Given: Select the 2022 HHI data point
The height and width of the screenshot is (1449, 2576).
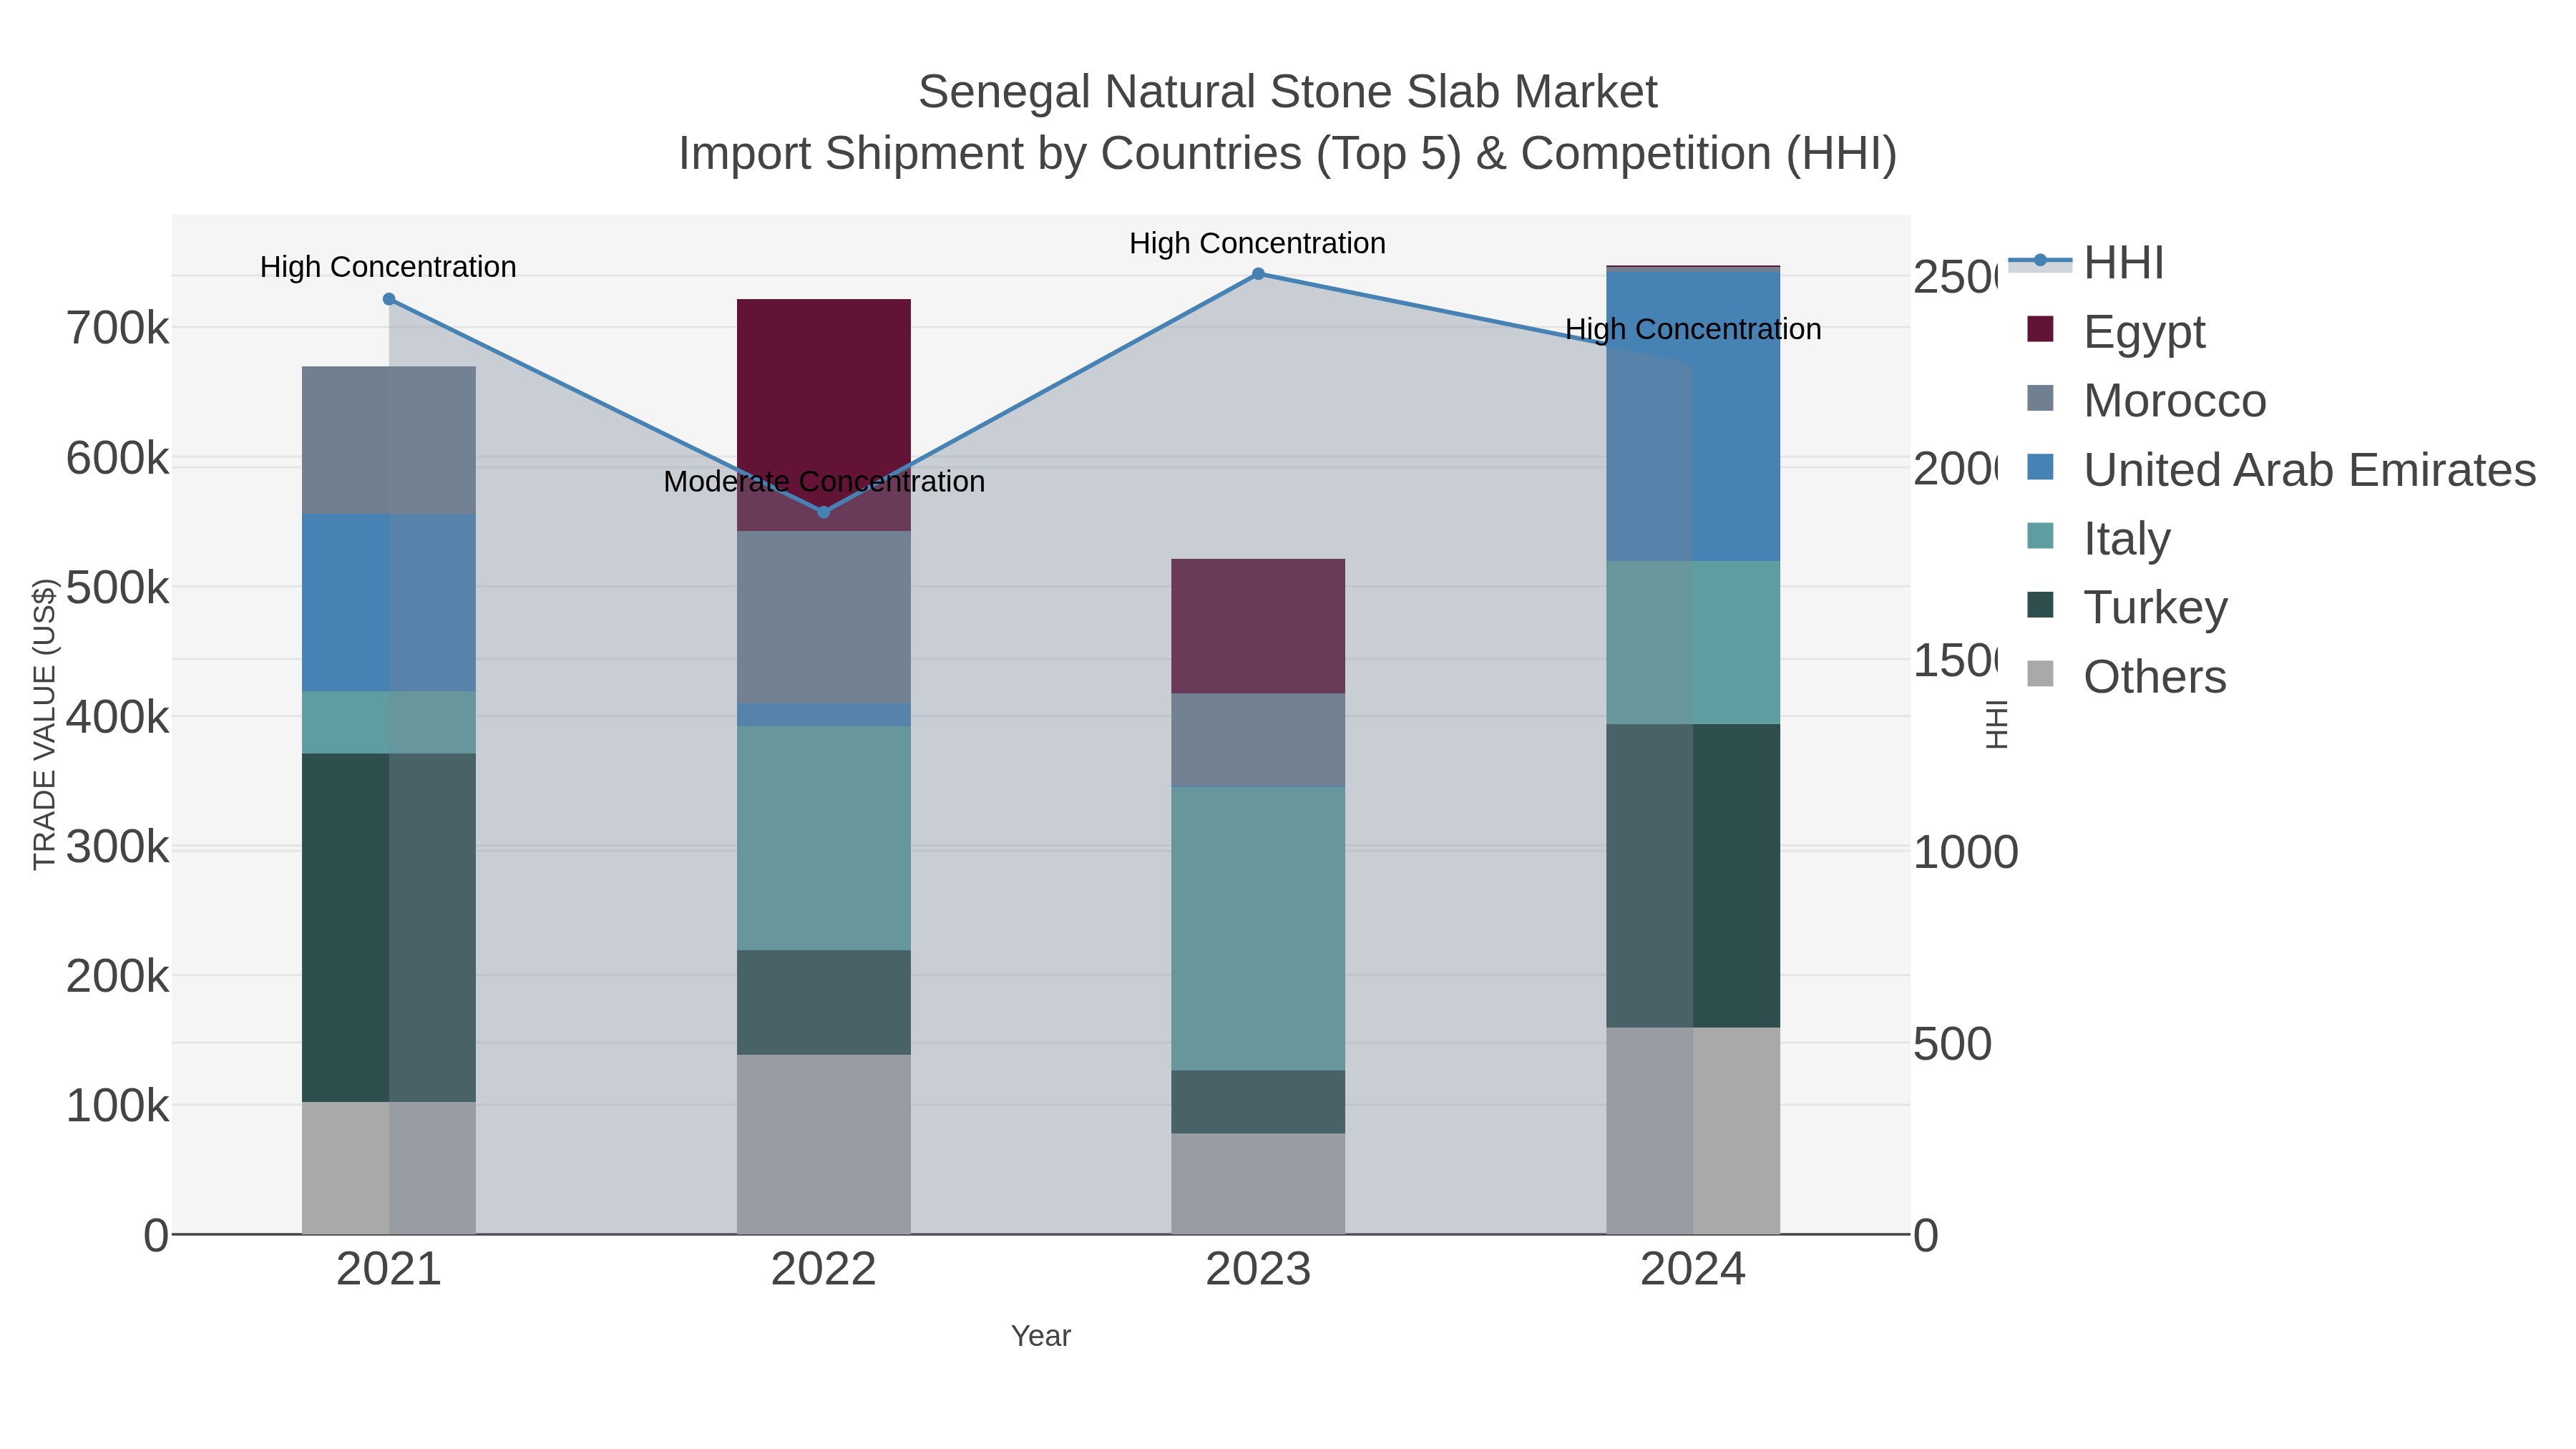Looking at the screenshot, I should click(x=824, y=512).
